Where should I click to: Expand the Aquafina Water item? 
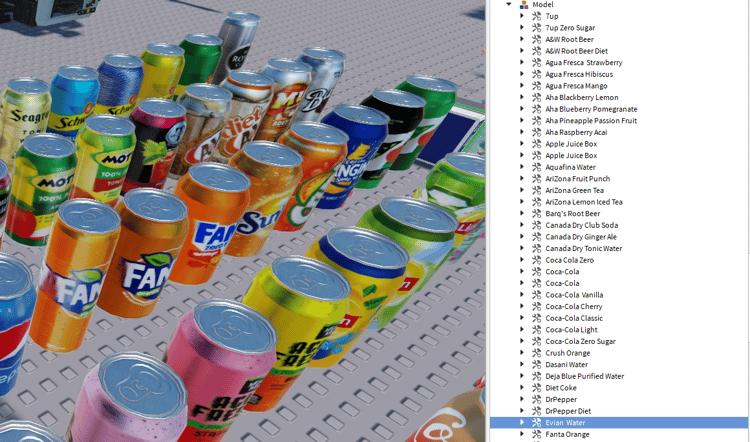point(522,167)
